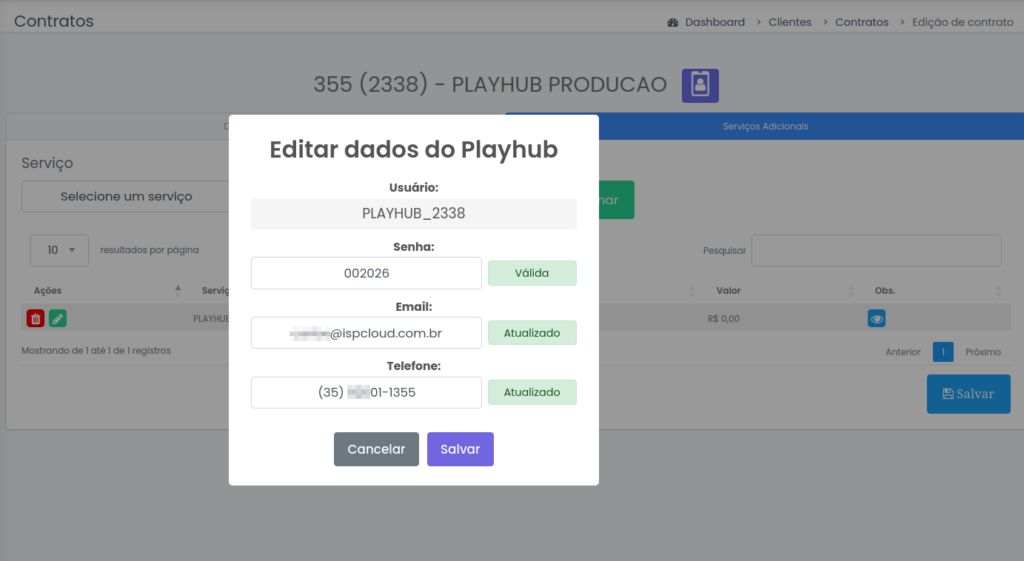Go to Anterior page
This screenshot has height=561, width=1024.
[x=903, y=352]
